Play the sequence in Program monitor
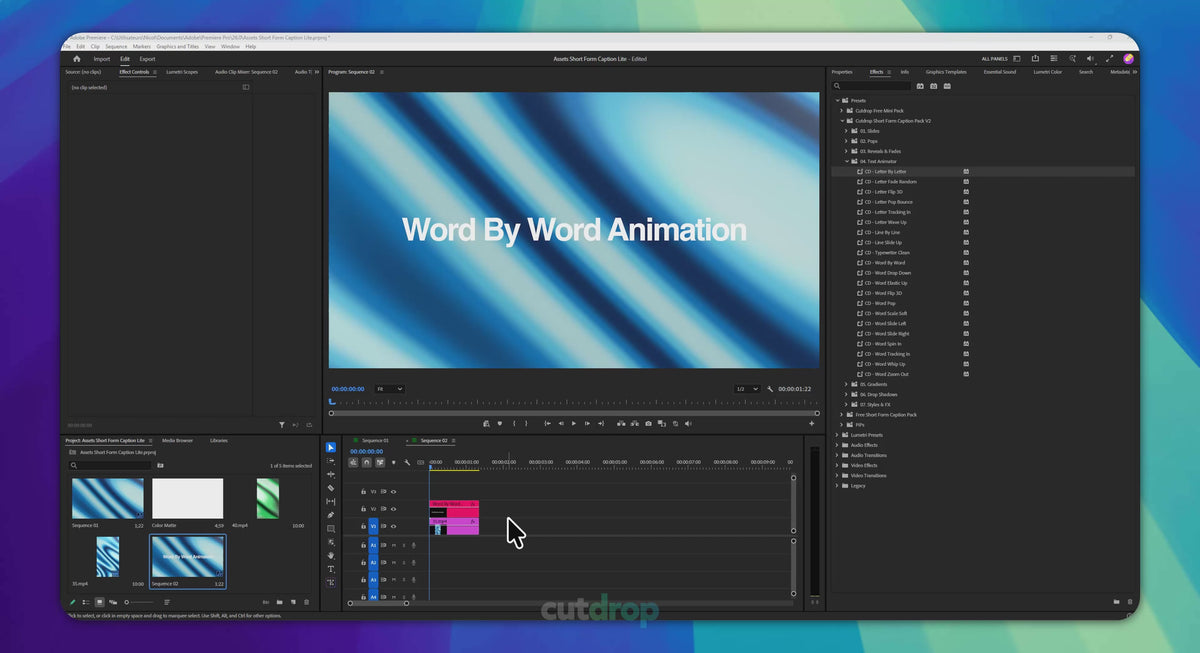Viewport: 1200px width, 653px height. point(574,423)
